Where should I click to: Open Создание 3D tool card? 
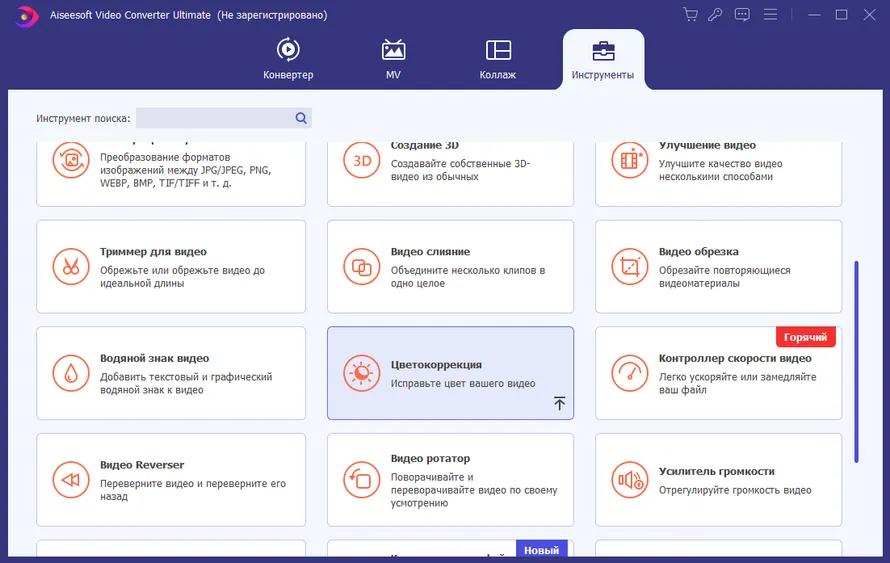tap(450, 174)
